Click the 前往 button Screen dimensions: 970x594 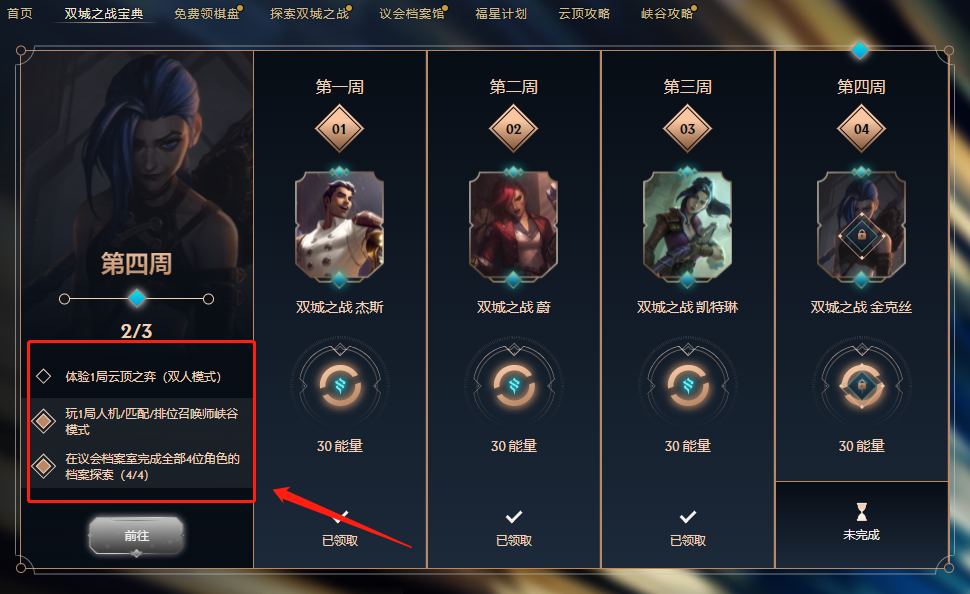[137, 535]
